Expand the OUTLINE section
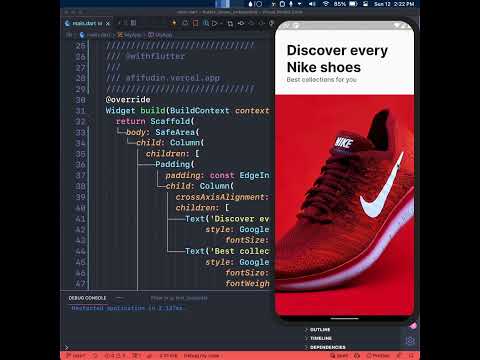Image resolution: width=480 pixels, height=360 pixels. coord(318,330)
